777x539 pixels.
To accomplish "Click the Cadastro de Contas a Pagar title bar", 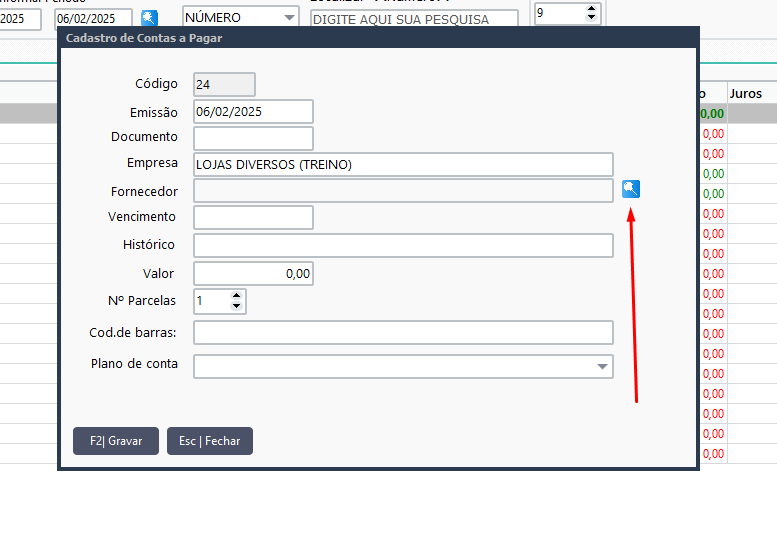I will [x=379, y=38].
